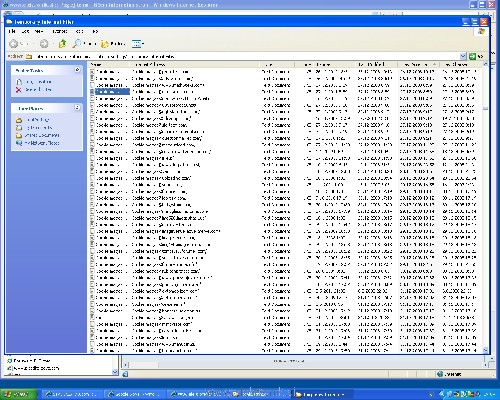Screen dimensions: 500x400
Task: Sort by the Last Modified column header
Action: click(x=377, y=64)
